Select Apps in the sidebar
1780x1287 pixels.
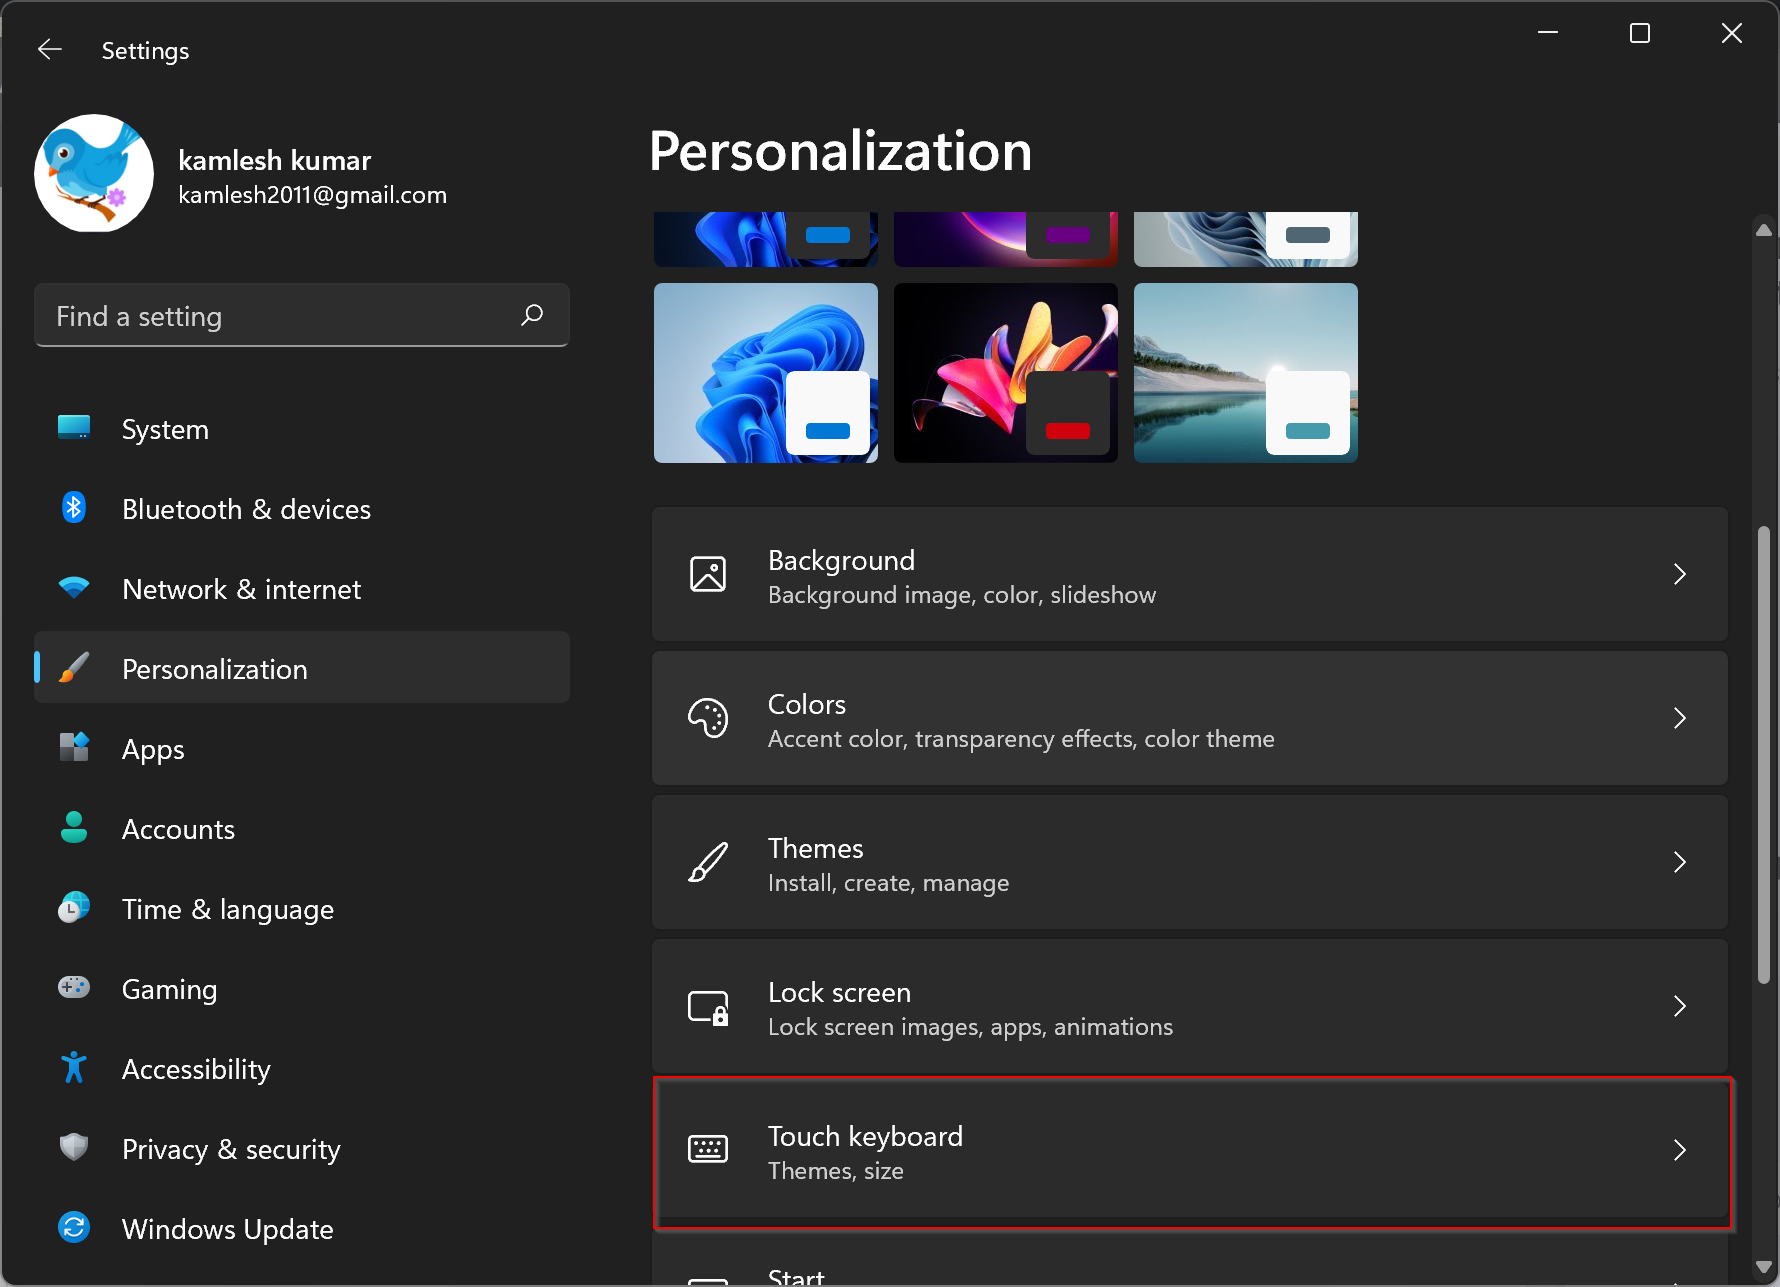pos(302,749)
